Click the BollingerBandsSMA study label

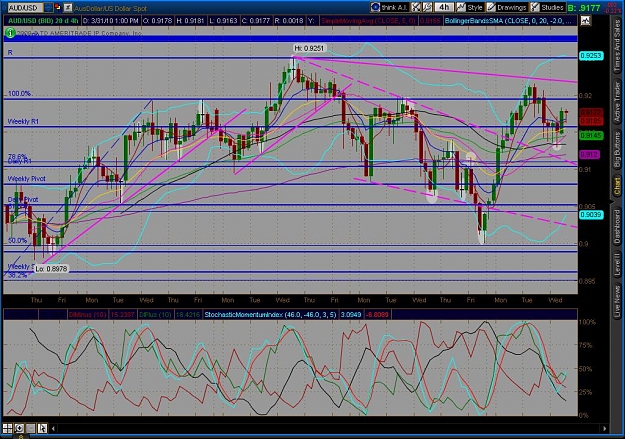pos(510,20)
